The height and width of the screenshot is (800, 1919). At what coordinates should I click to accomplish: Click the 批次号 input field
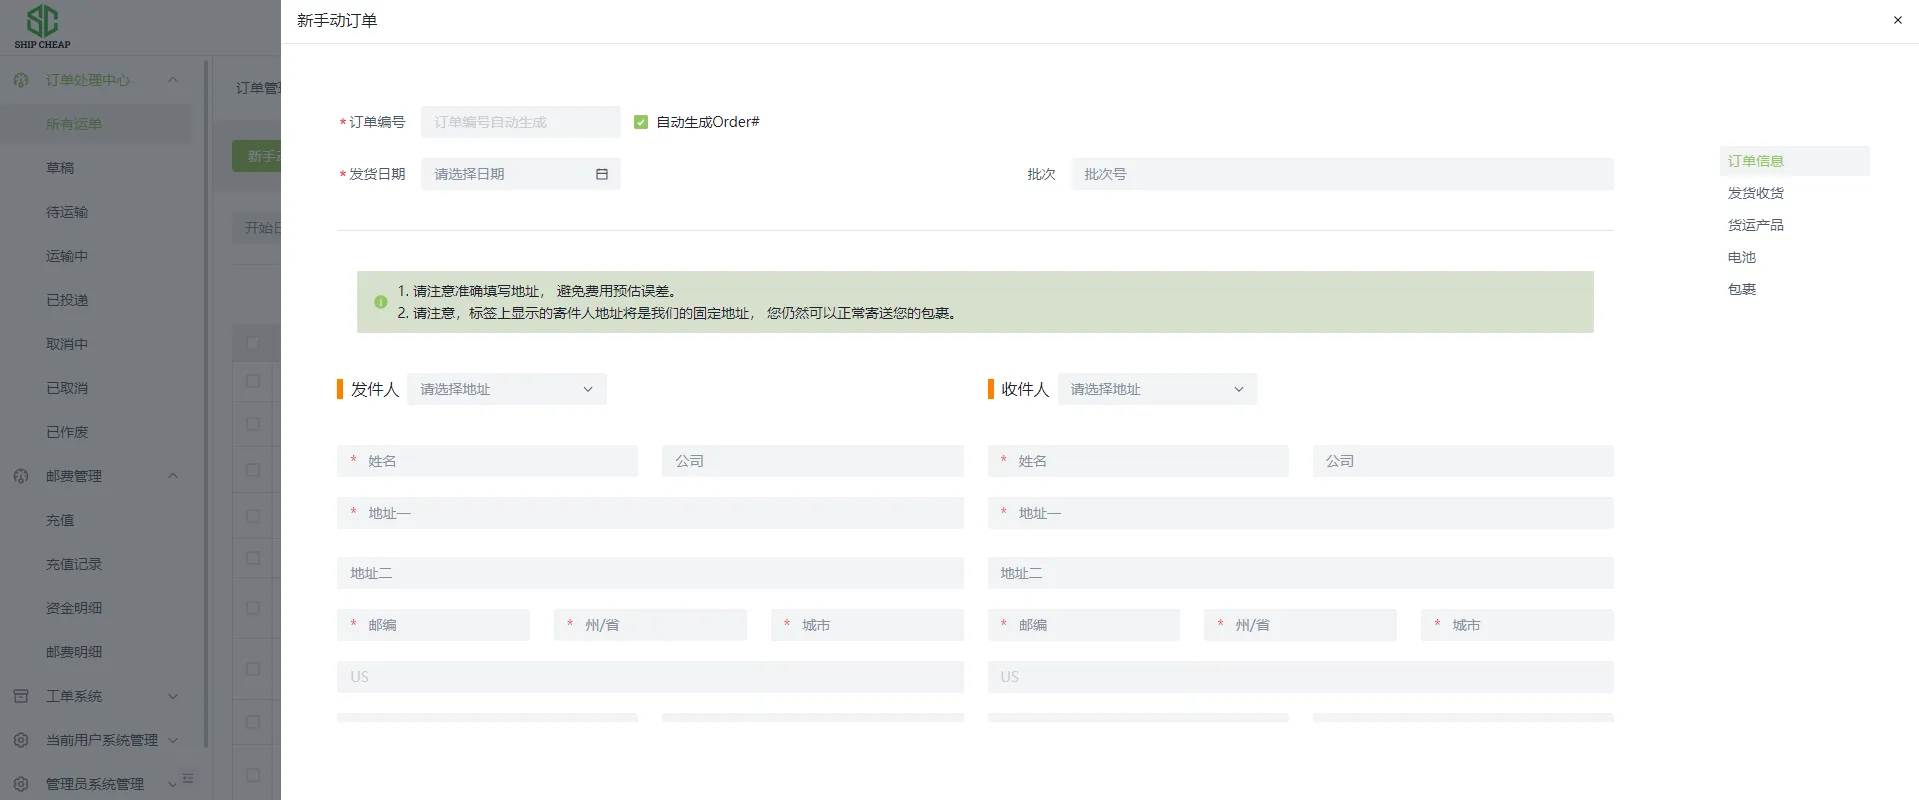click(x=1342, y=174)
